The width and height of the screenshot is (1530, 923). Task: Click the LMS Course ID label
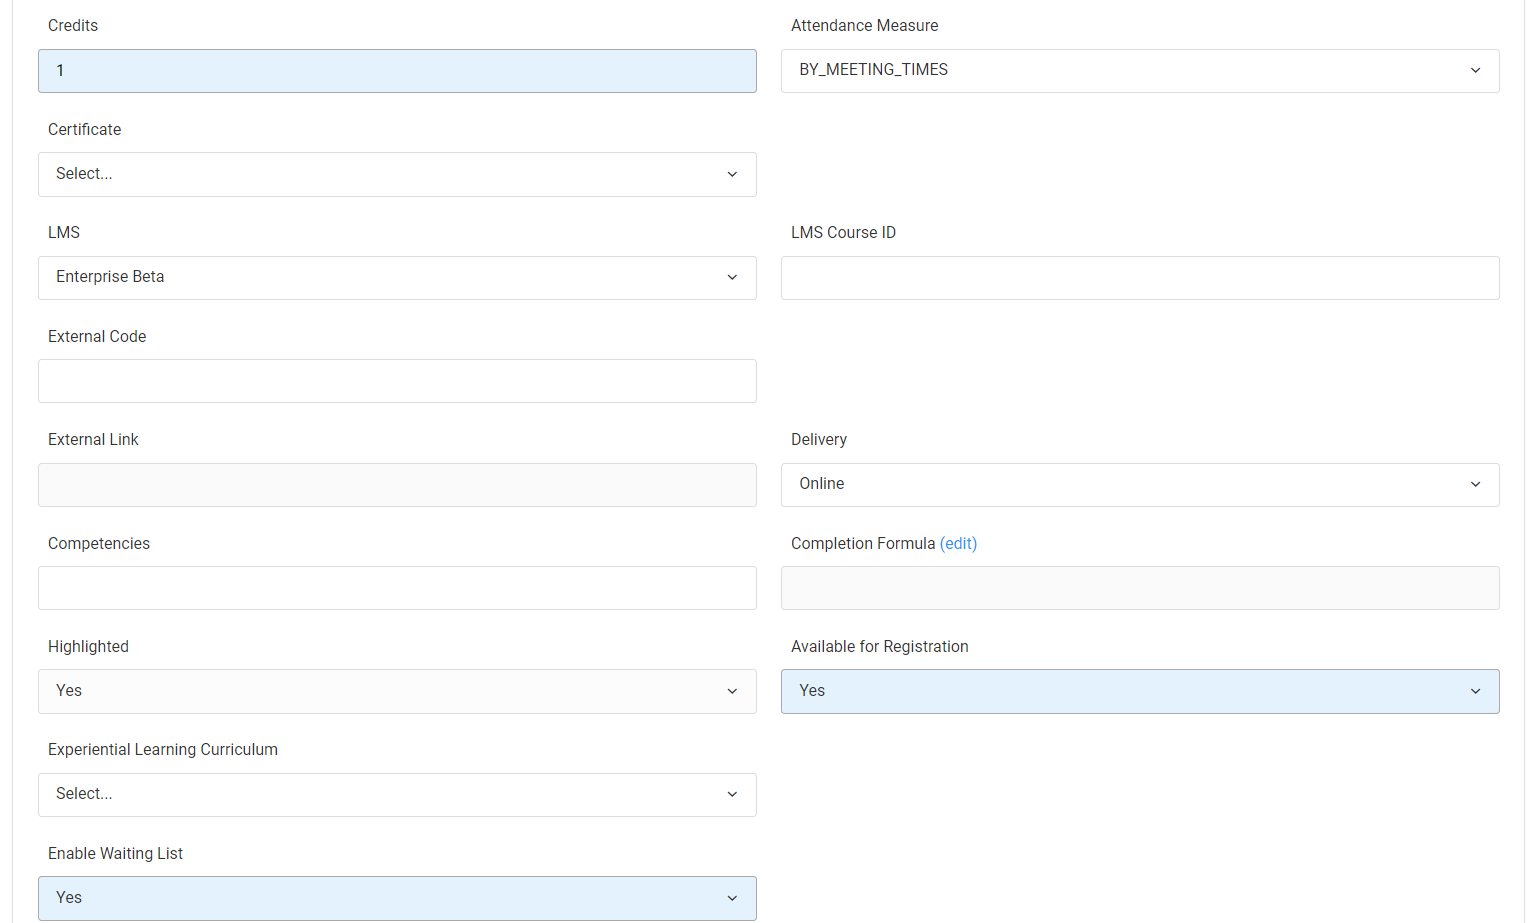point(843,232)
